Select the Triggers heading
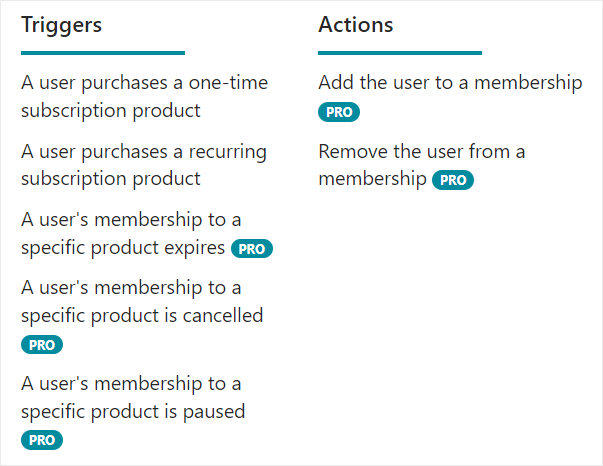This screenshot has height=466, width=603. tap(62, 25)
